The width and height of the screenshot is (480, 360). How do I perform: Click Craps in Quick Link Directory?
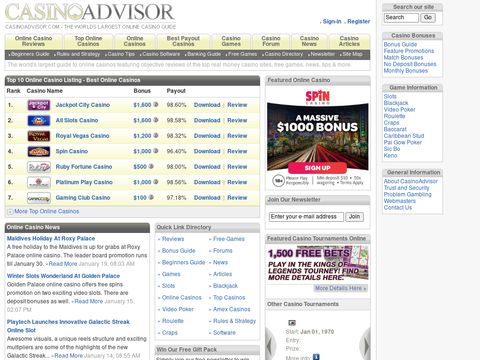point(170,333)
